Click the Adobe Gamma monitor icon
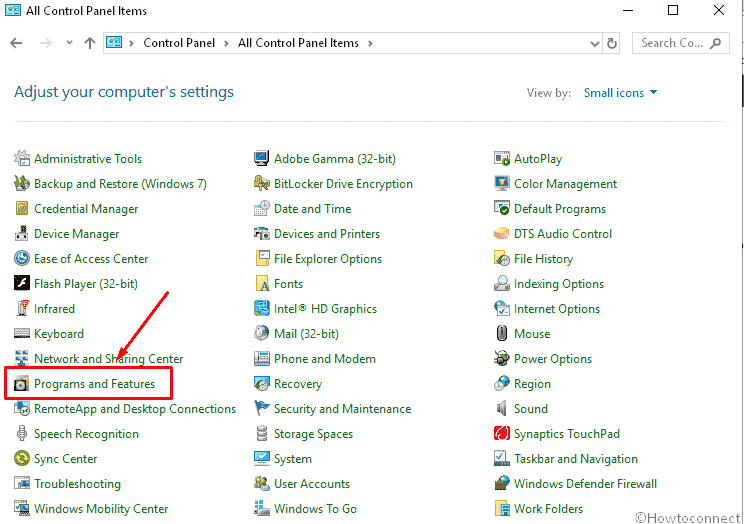 pyautogui.click(x=261, y=159)
